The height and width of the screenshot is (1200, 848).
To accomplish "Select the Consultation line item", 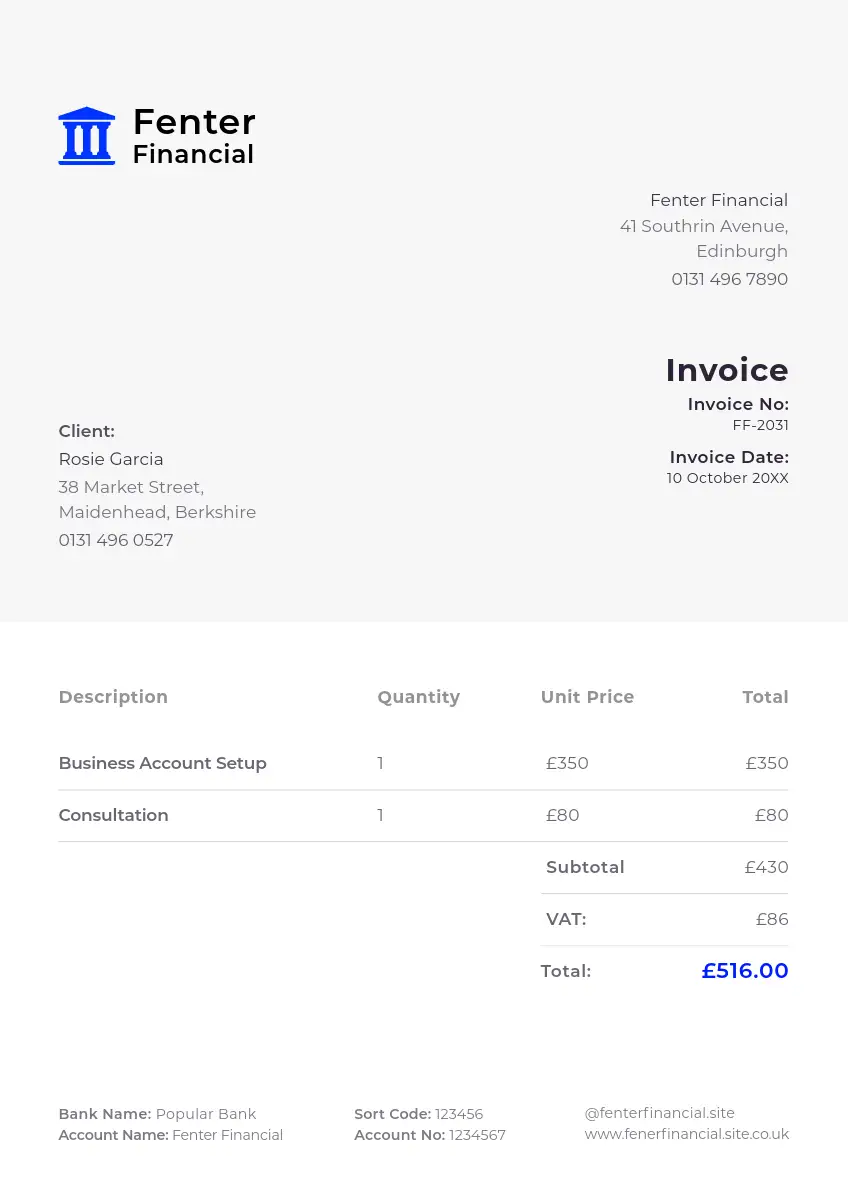I will 114,815.
